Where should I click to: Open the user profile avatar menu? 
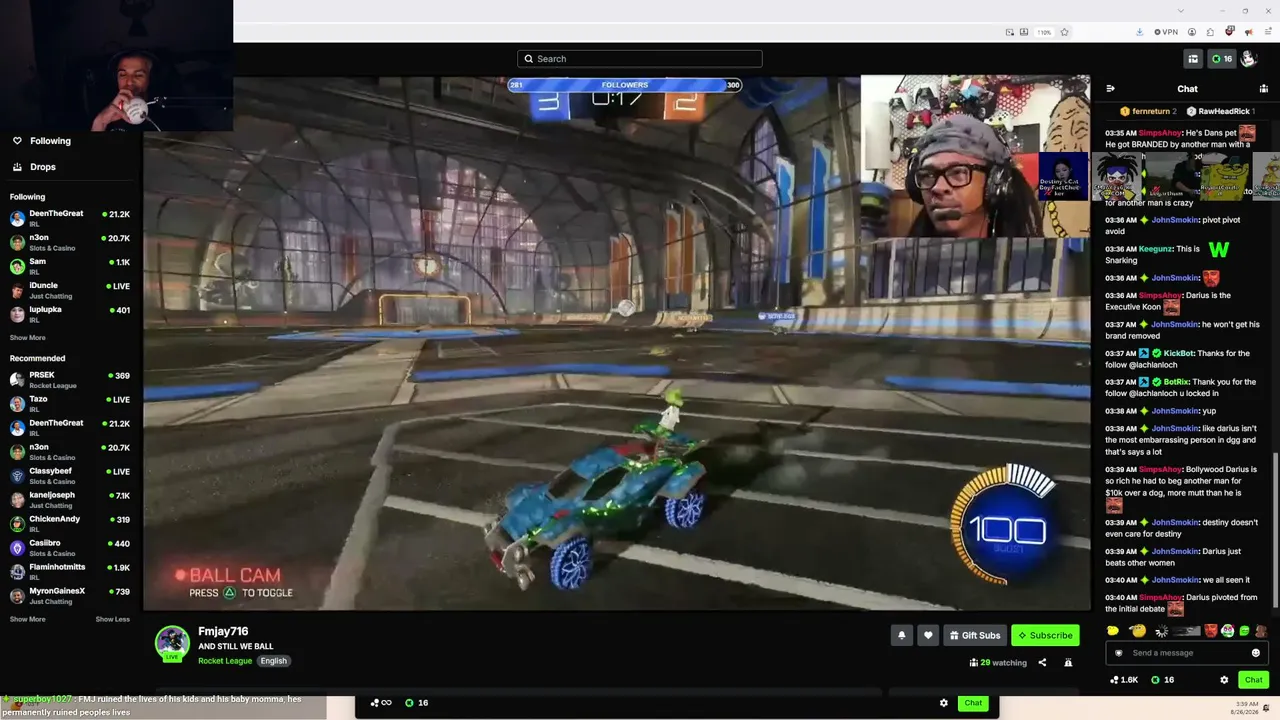tap(1248, 59)
